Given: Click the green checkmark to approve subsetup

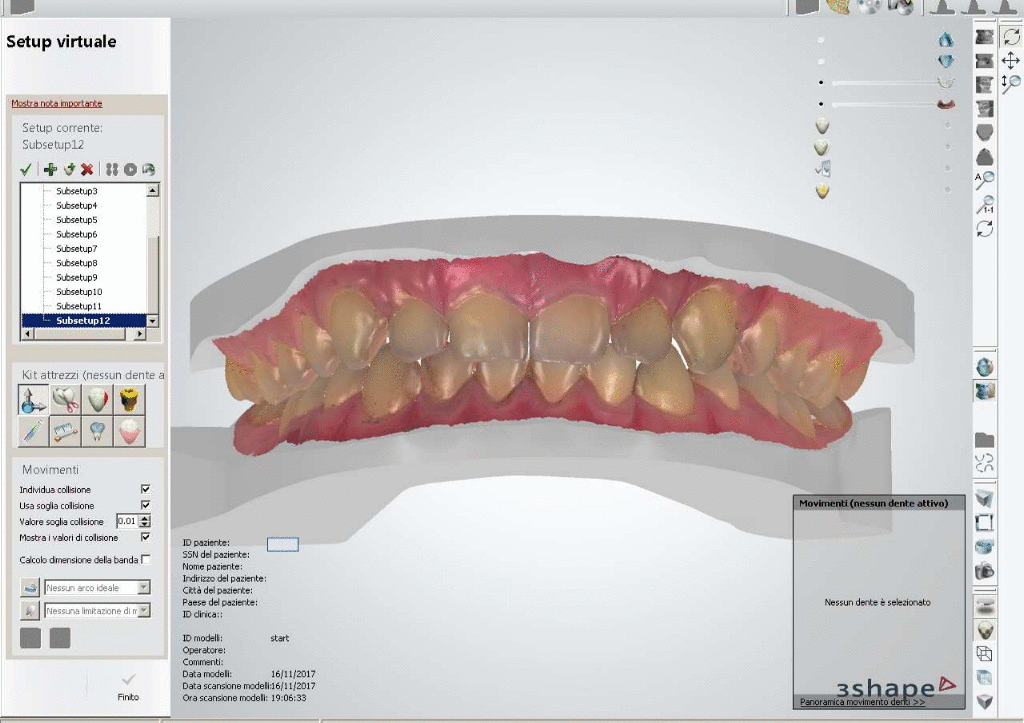Looking at the screenshot, I should coord(26,170).
